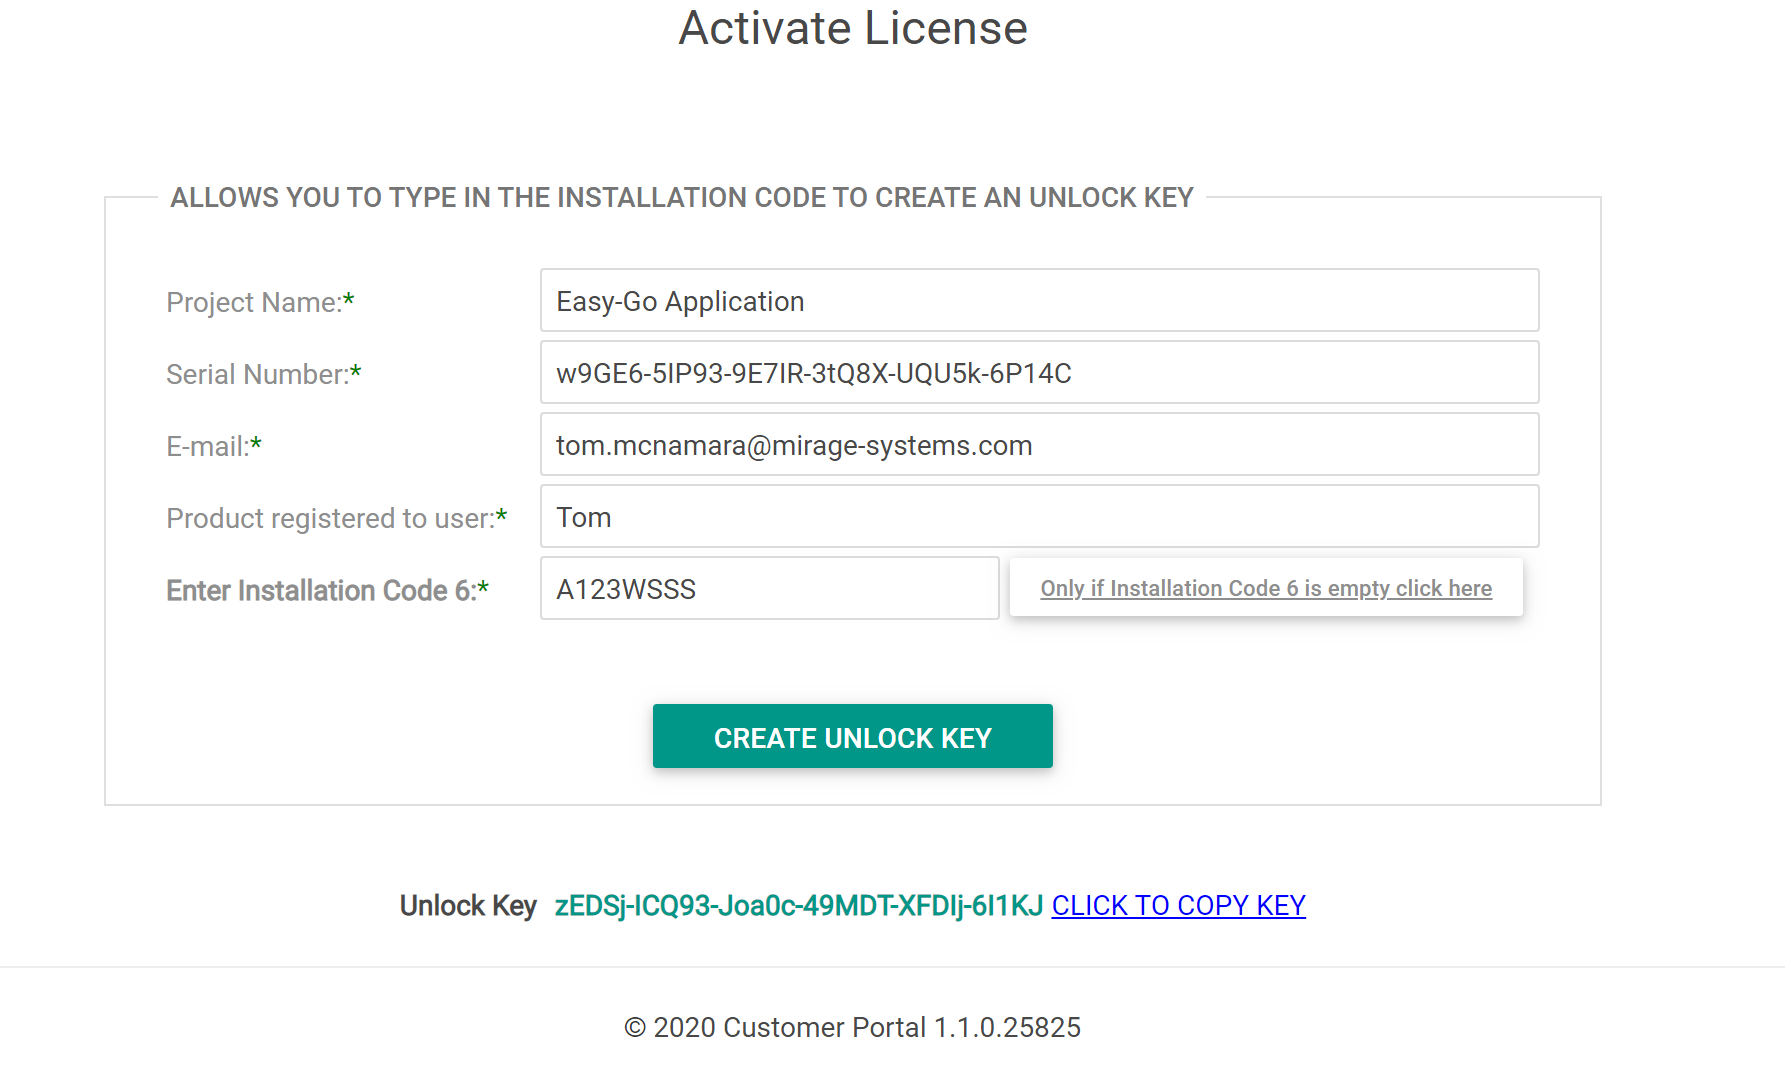Click the 'Product registered to user:' label
This screenshot has width=1785, height=1089.
click(x=329, y=519)
